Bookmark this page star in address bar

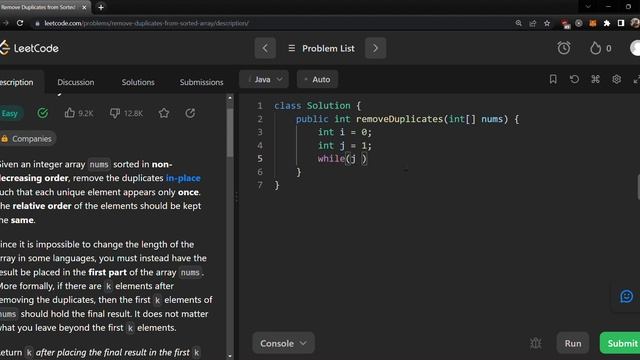point(547,23)
